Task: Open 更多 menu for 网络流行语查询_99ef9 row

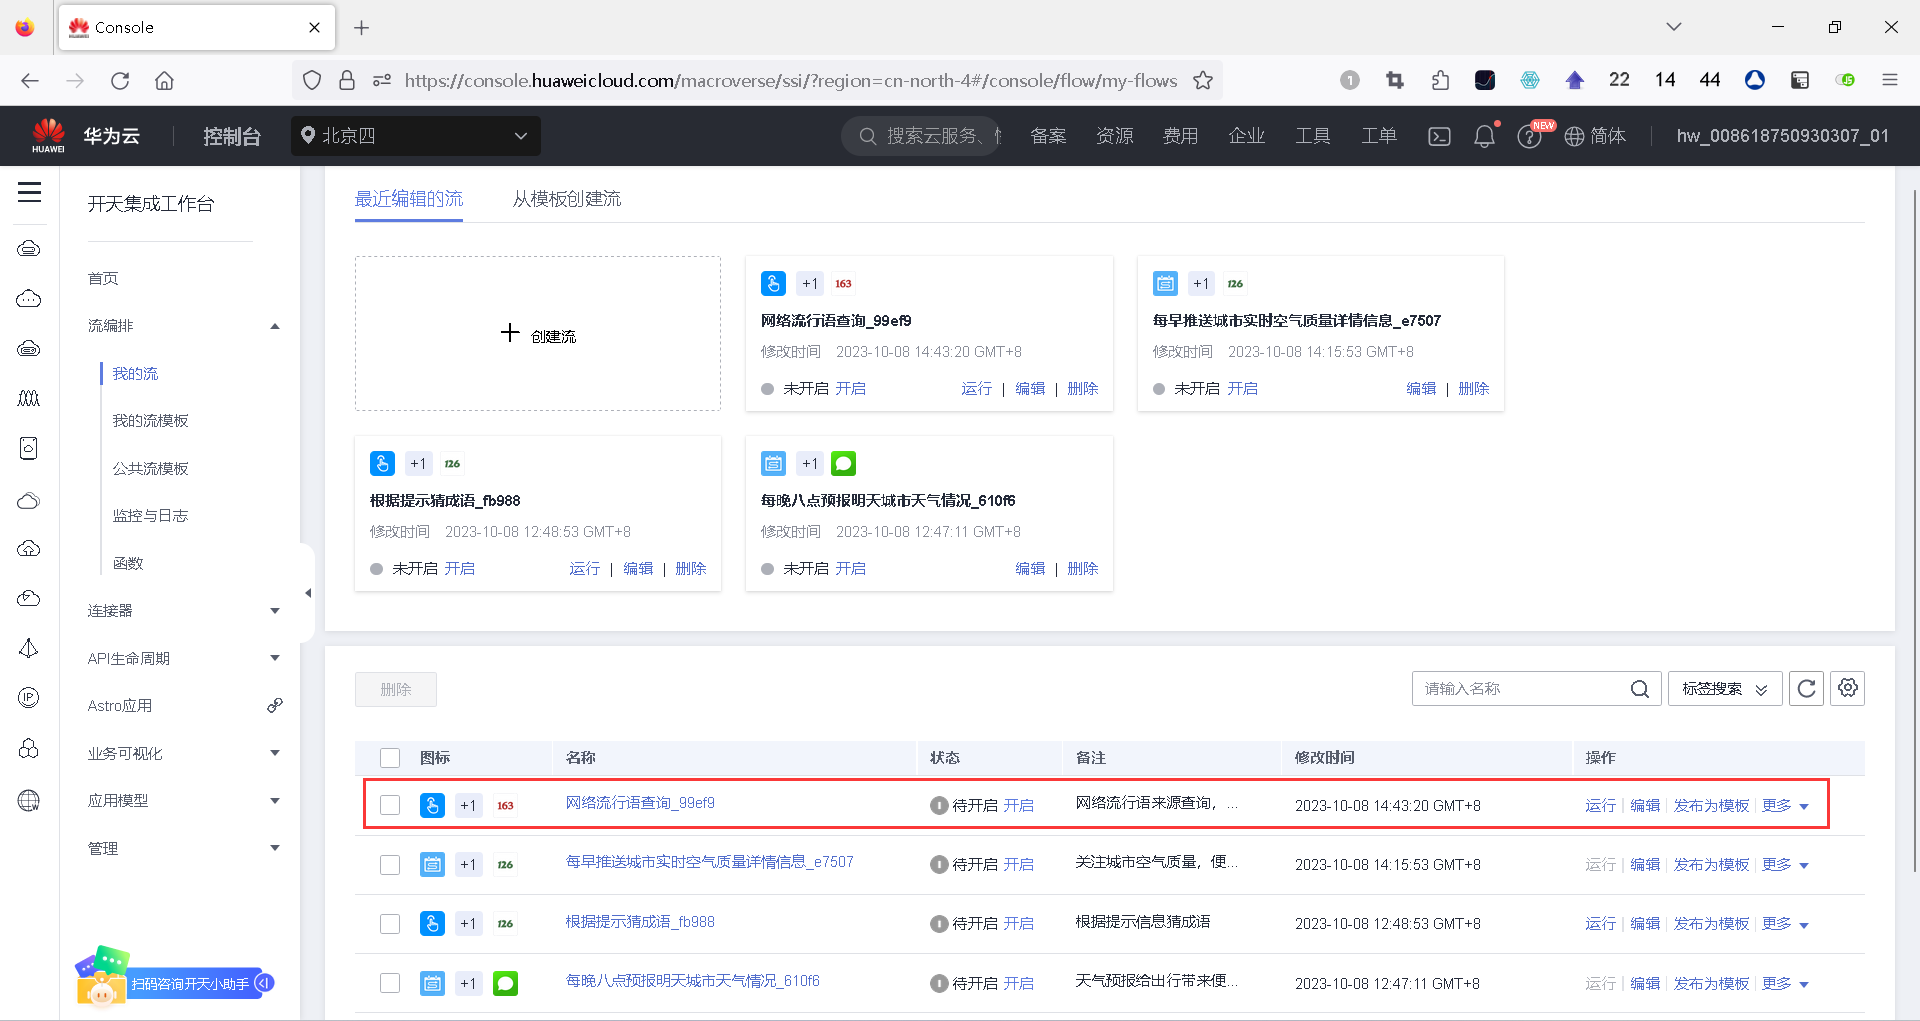Action: 1785,805
